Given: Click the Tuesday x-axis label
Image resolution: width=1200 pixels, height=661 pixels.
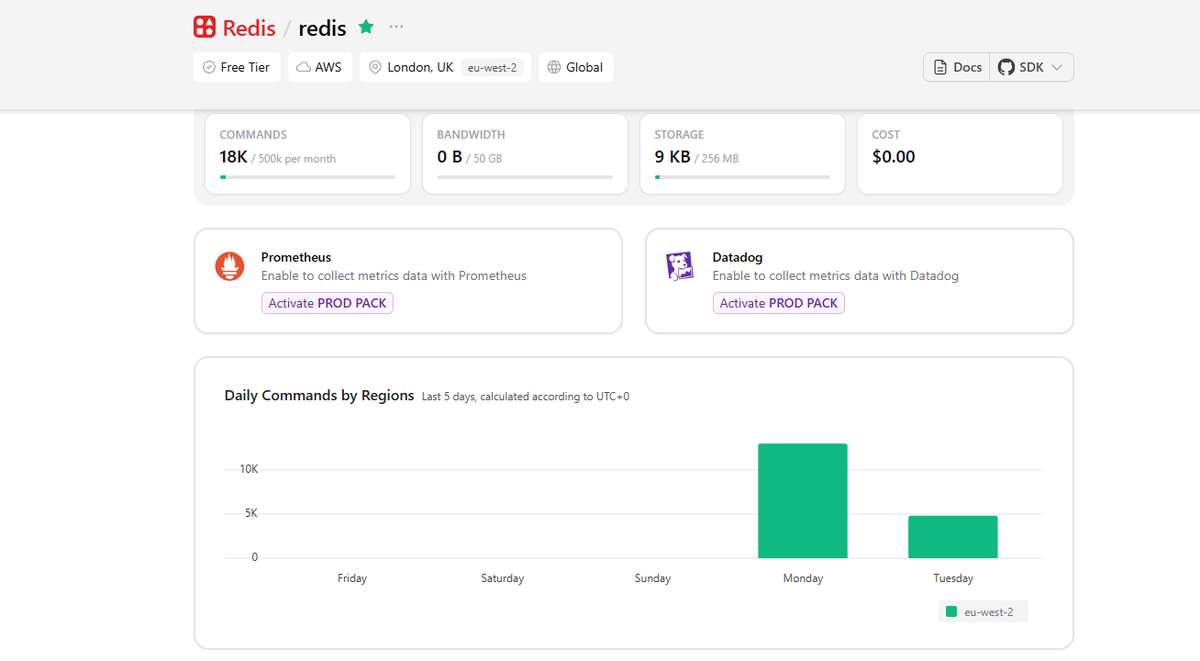Looking at the screenshot, I should 953,578.
